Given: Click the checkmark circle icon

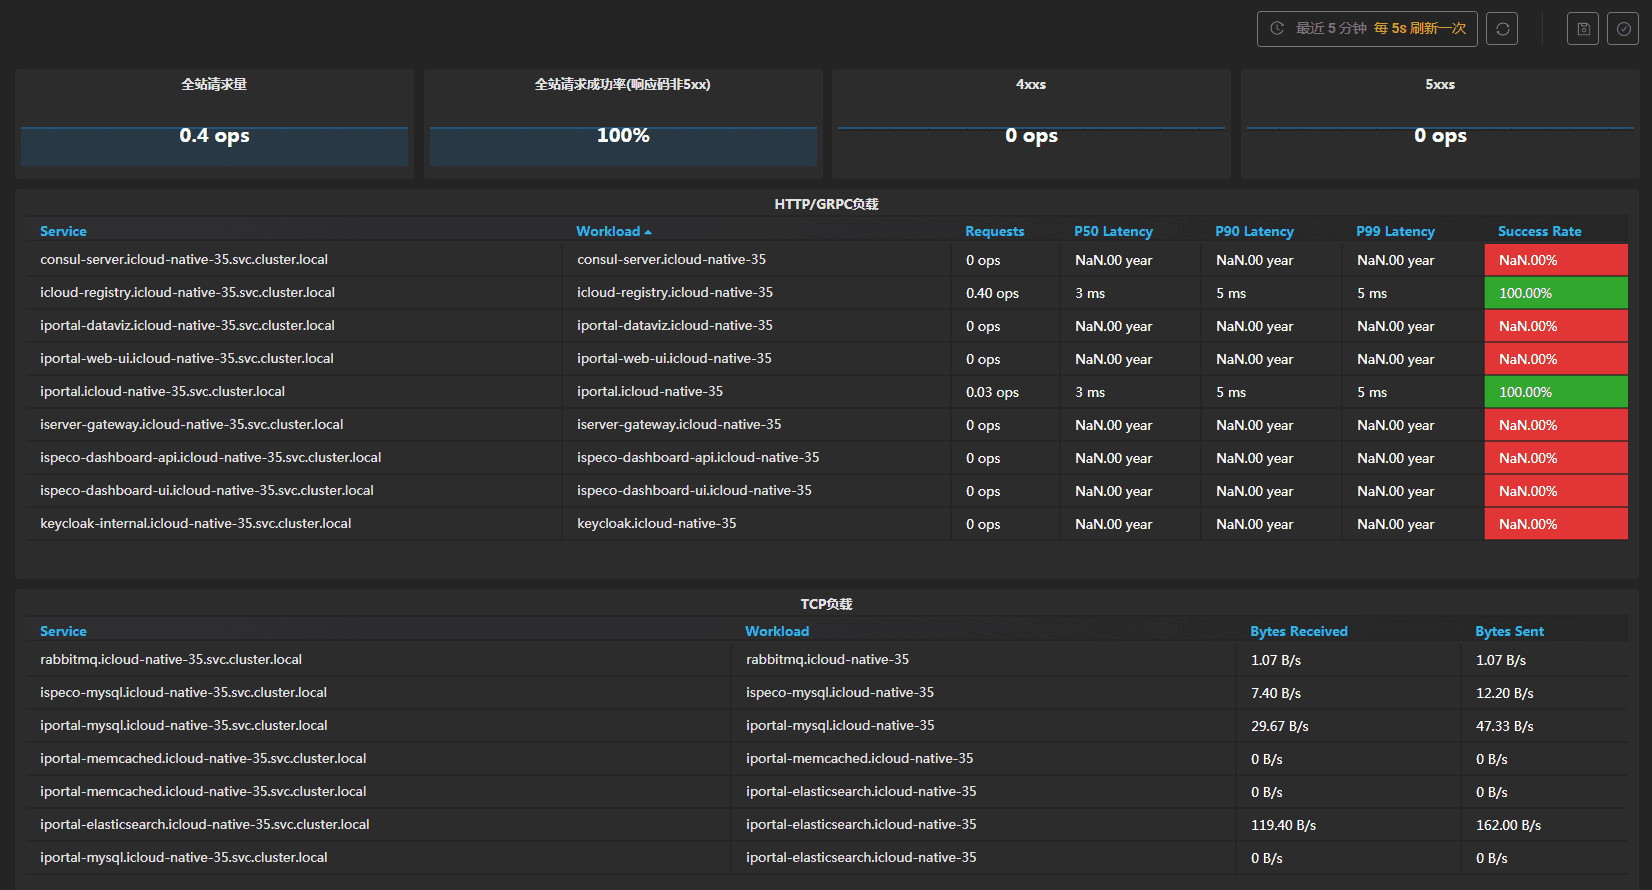Looking at the screenshot, I should [x=1623, y=29].
